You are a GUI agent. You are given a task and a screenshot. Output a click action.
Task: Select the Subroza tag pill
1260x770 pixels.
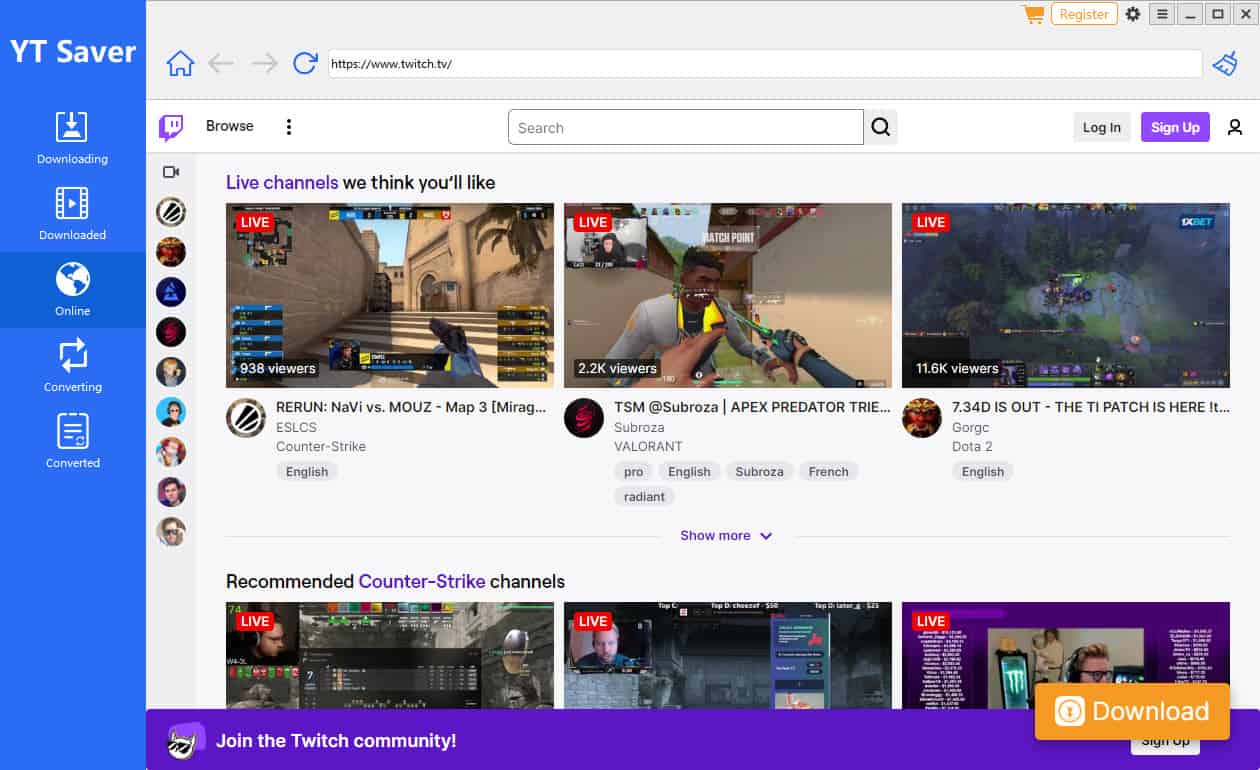[759, 472]
